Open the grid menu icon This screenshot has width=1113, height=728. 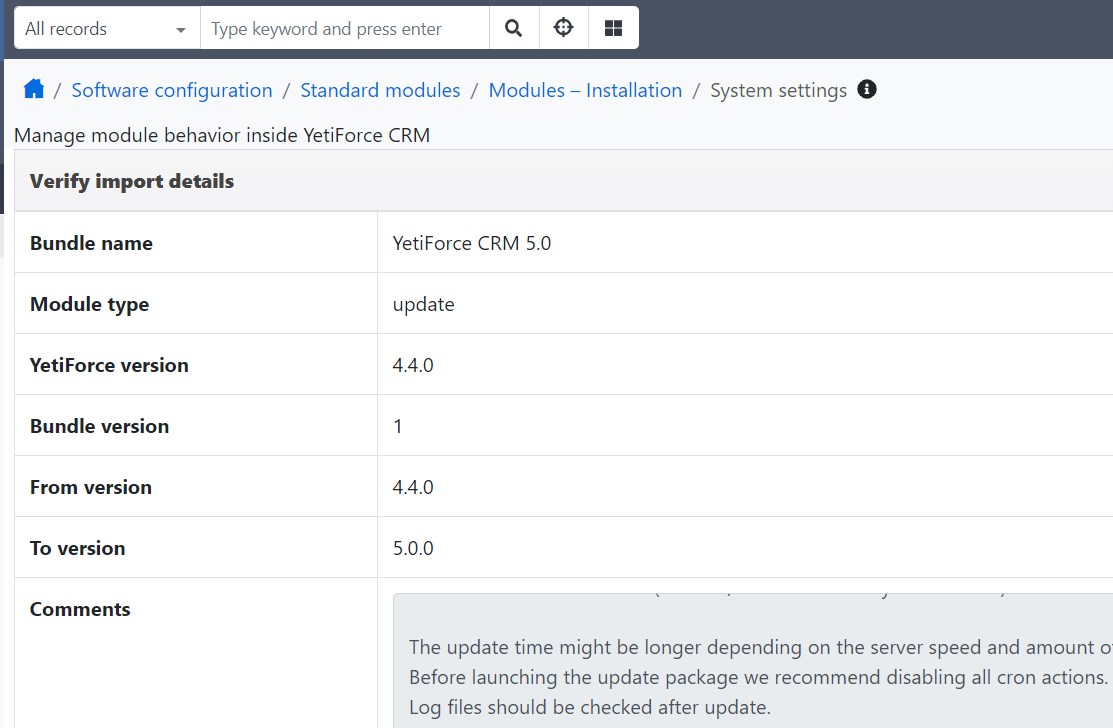pyautogui.click(x=613, y=28)
